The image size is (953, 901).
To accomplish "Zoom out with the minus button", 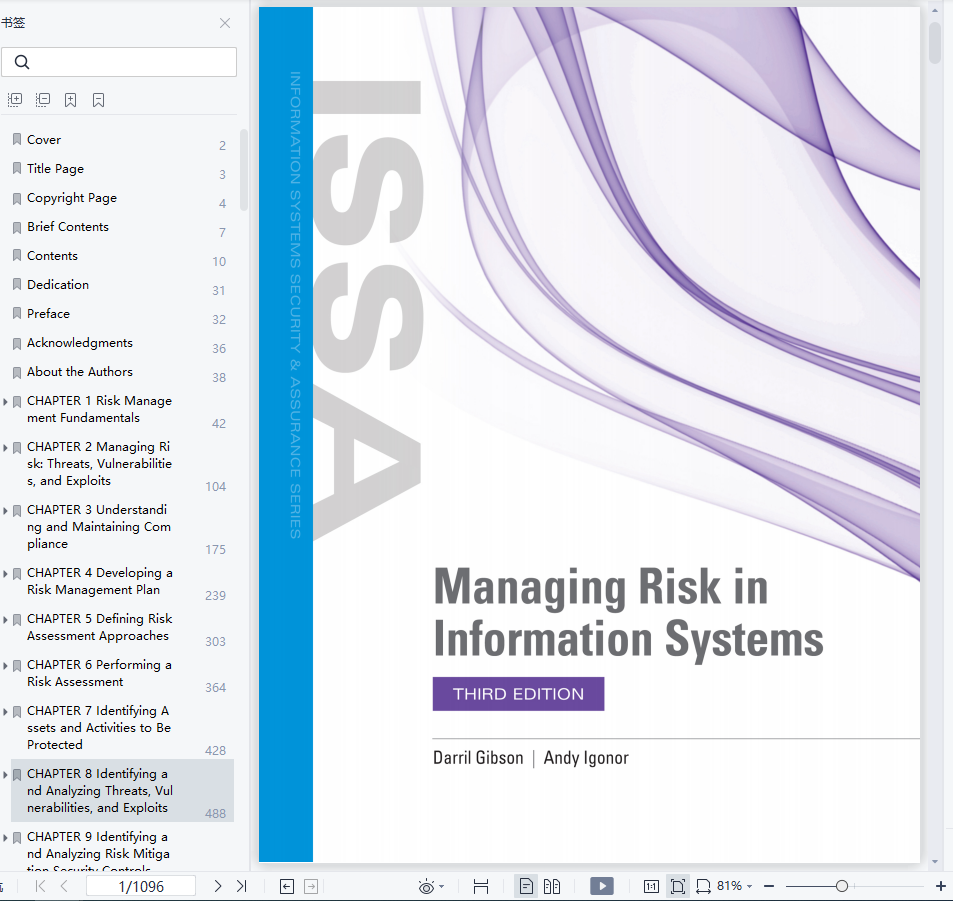I will click(769, 886).
